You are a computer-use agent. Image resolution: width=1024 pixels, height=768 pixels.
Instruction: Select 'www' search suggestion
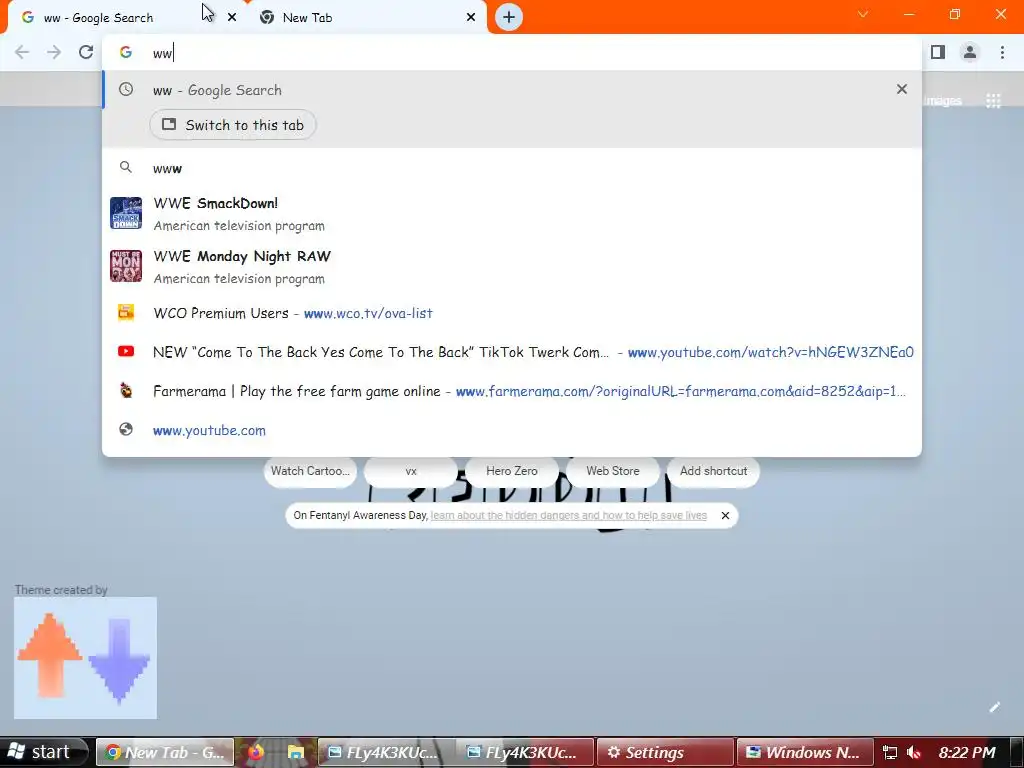[x=512, y=168]
